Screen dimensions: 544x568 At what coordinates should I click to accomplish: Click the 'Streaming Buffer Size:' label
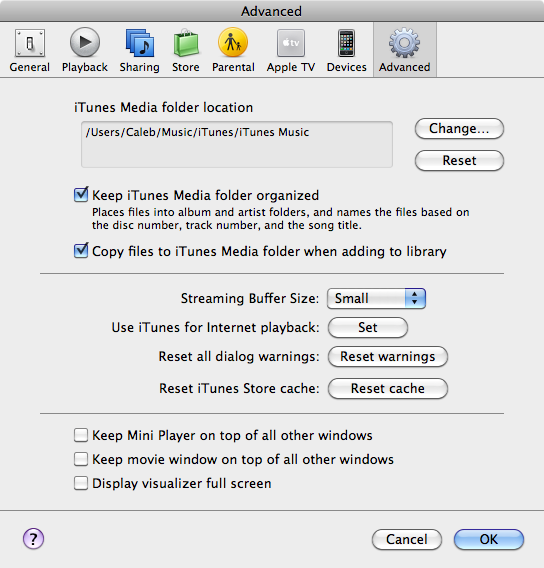click(250, 298)
